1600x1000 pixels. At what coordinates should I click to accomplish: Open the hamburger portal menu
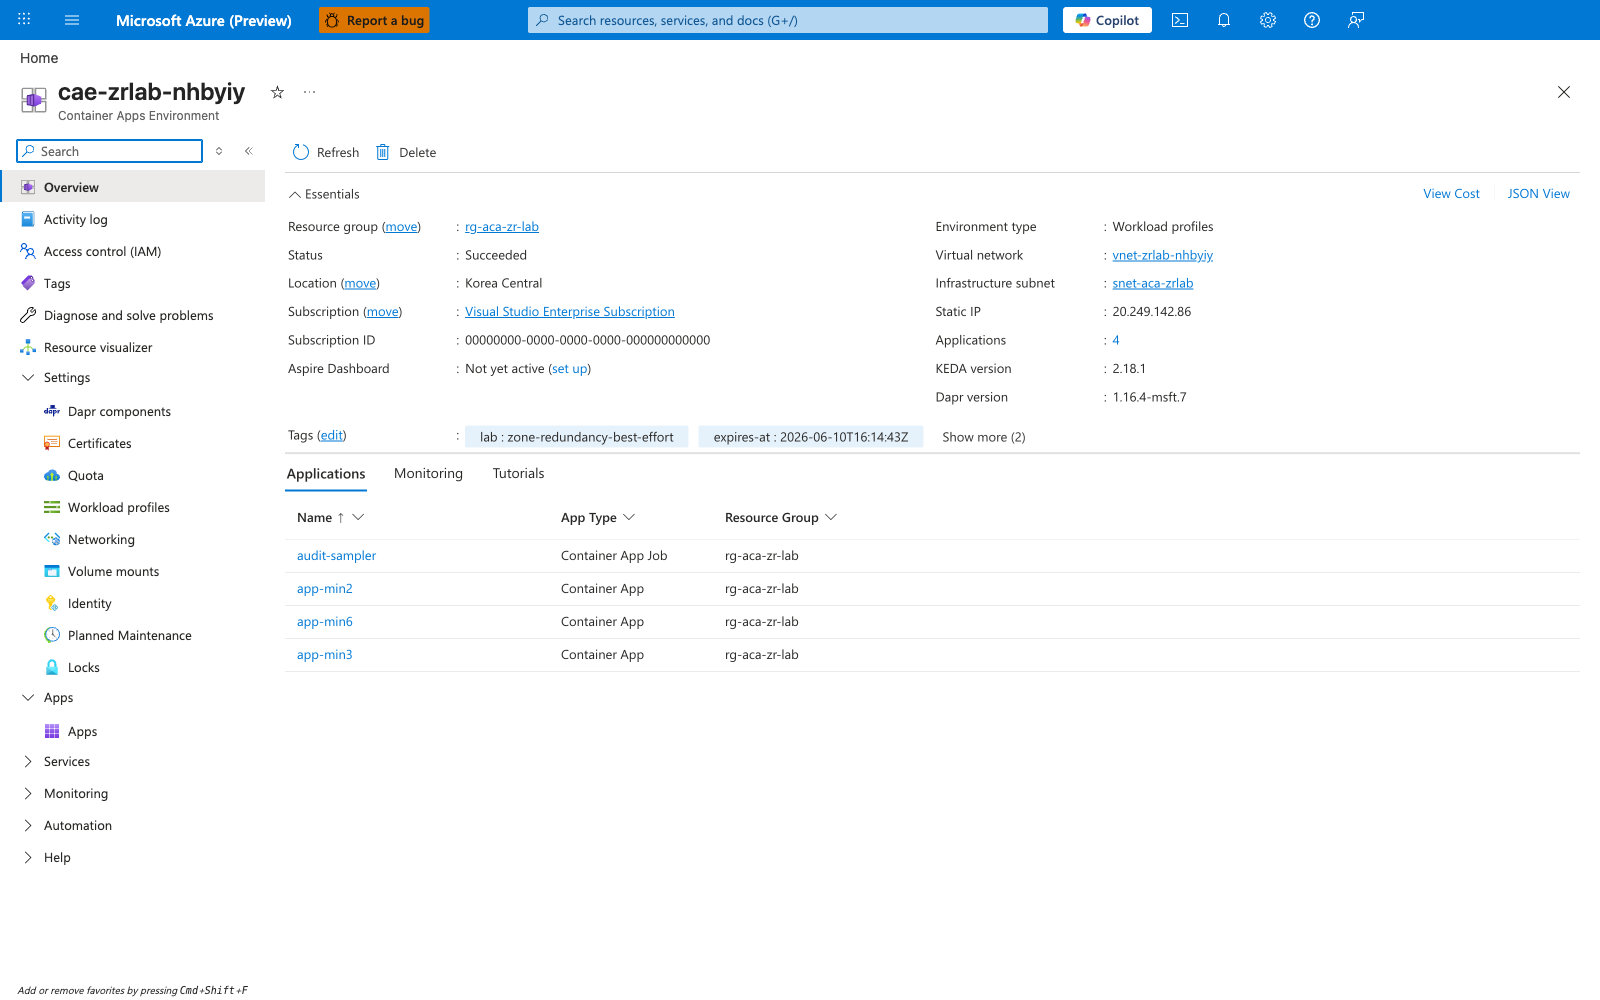72,20
